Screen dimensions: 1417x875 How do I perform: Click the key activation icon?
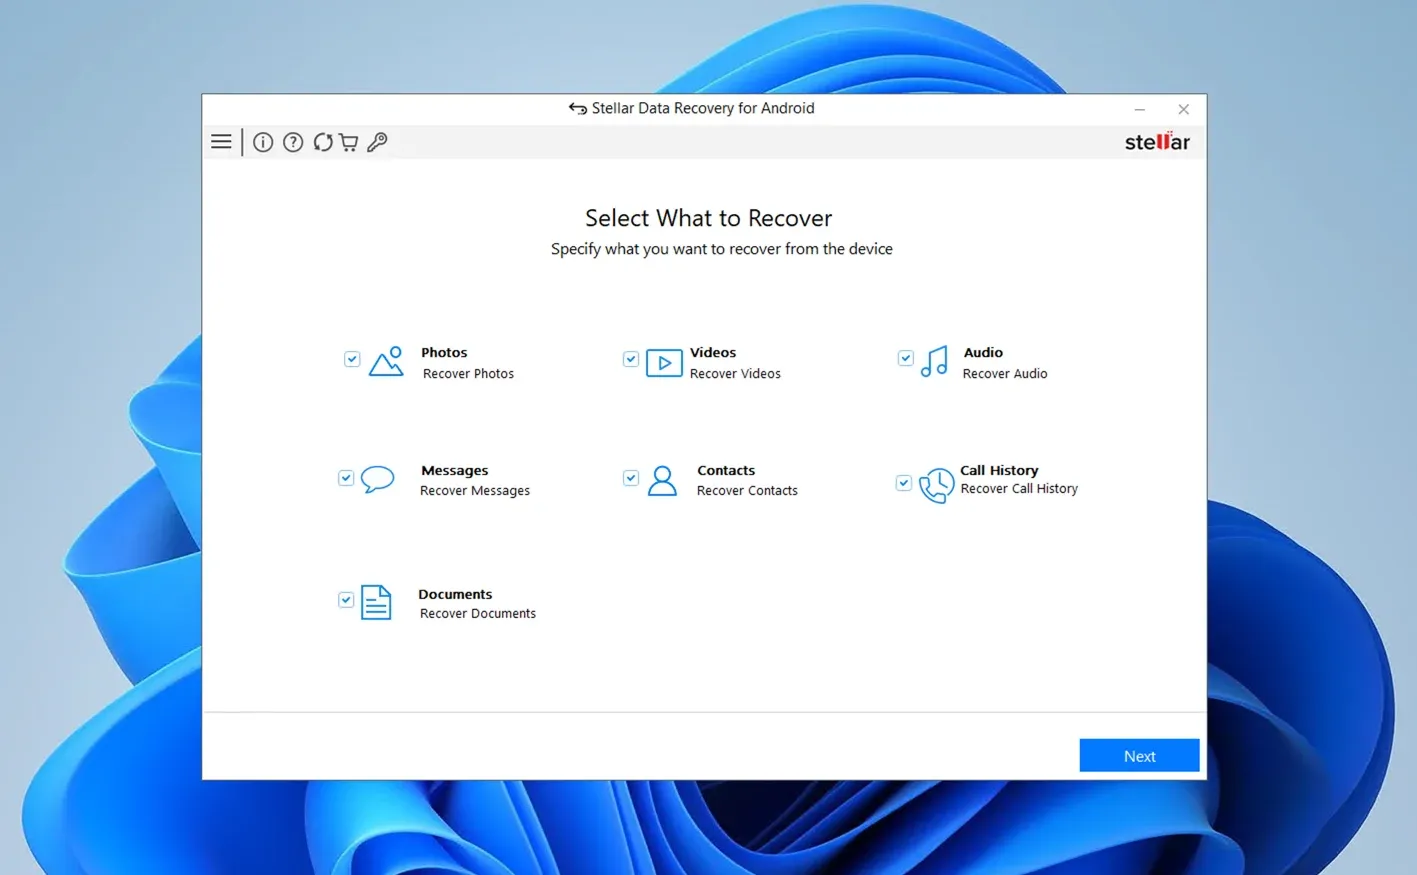point(377,142)
